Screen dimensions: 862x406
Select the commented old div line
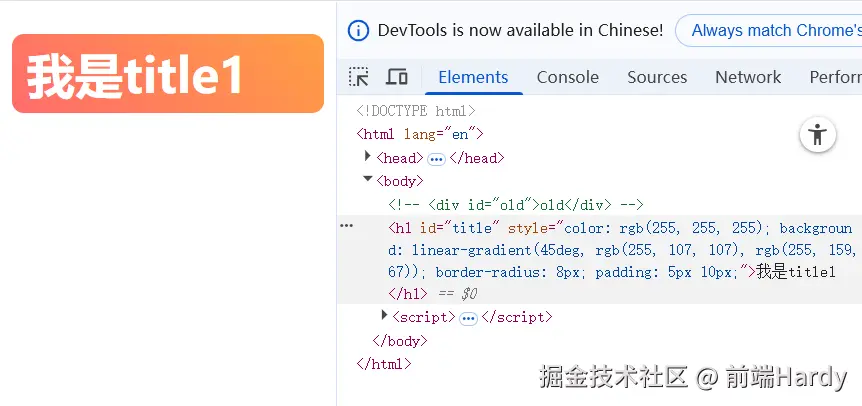point(516,205)
